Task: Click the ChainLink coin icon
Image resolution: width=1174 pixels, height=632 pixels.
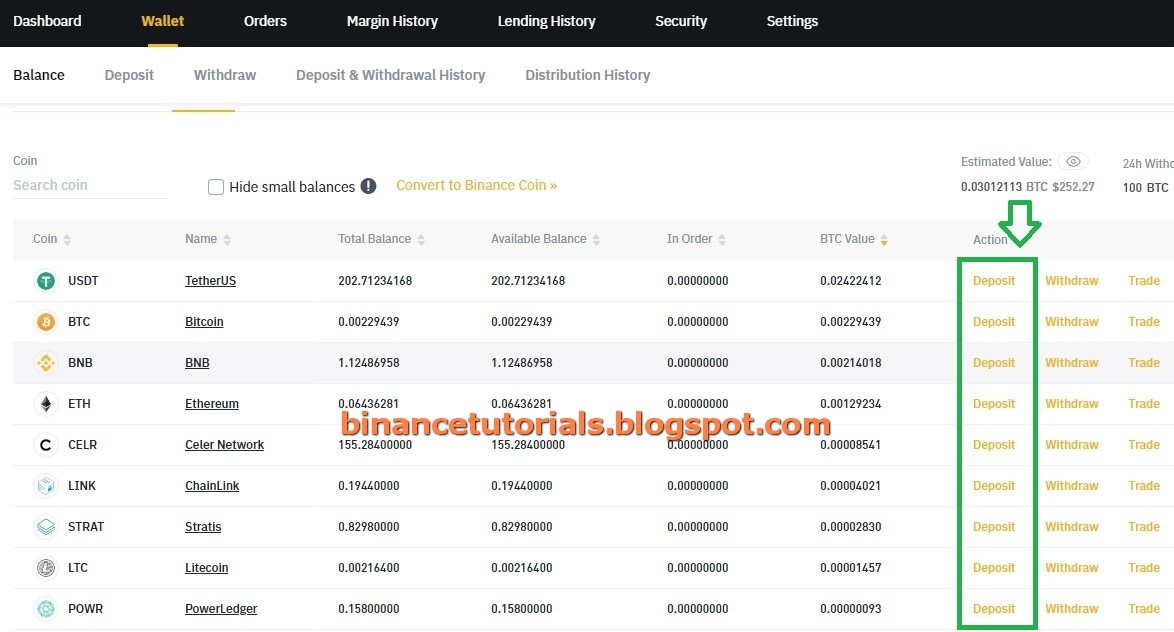Action: [45, 486]
